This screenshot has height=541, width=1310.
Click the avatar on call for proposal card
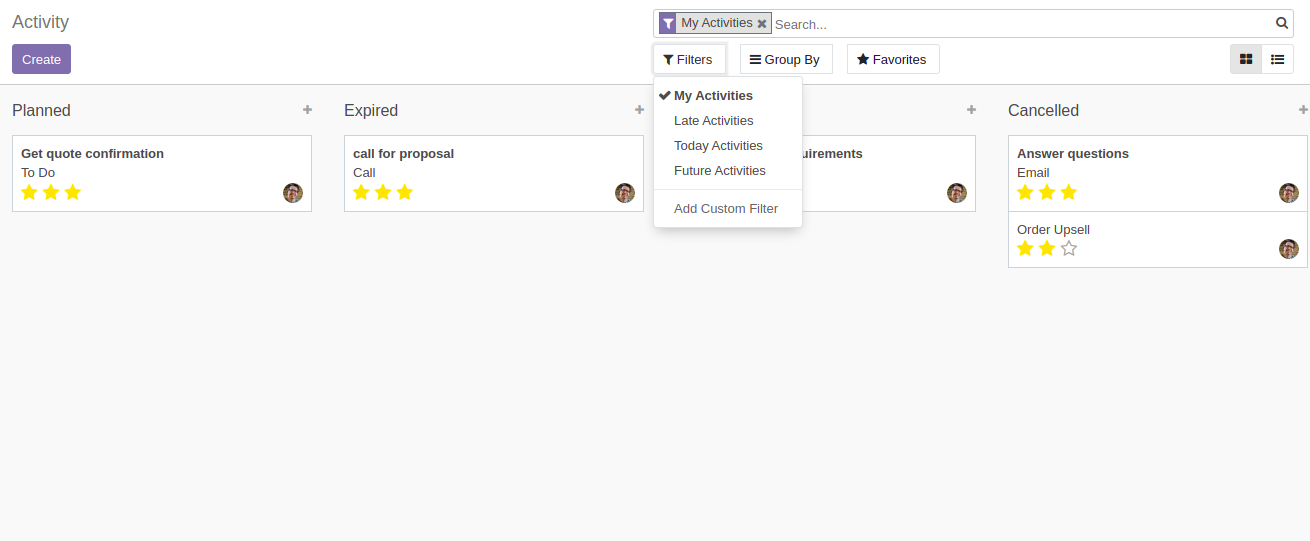point(625,193)
